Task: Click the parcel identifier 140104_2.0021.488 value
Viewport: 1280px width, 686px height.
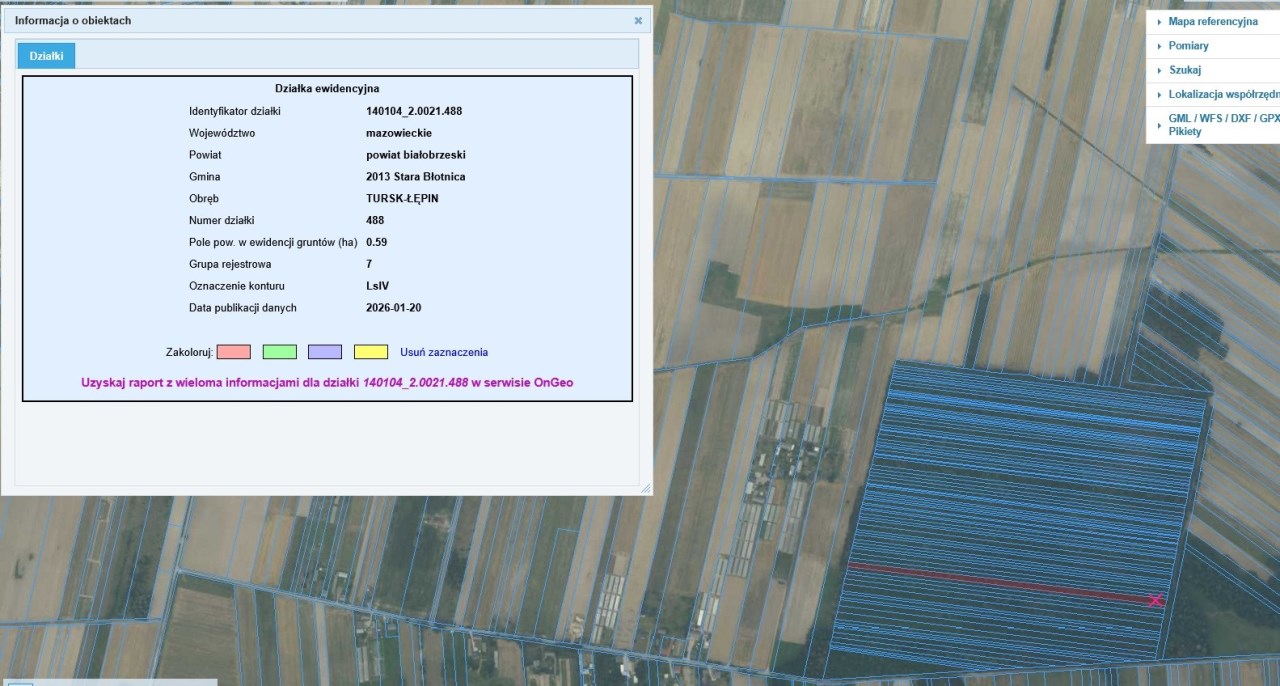Action: [414, 111]
